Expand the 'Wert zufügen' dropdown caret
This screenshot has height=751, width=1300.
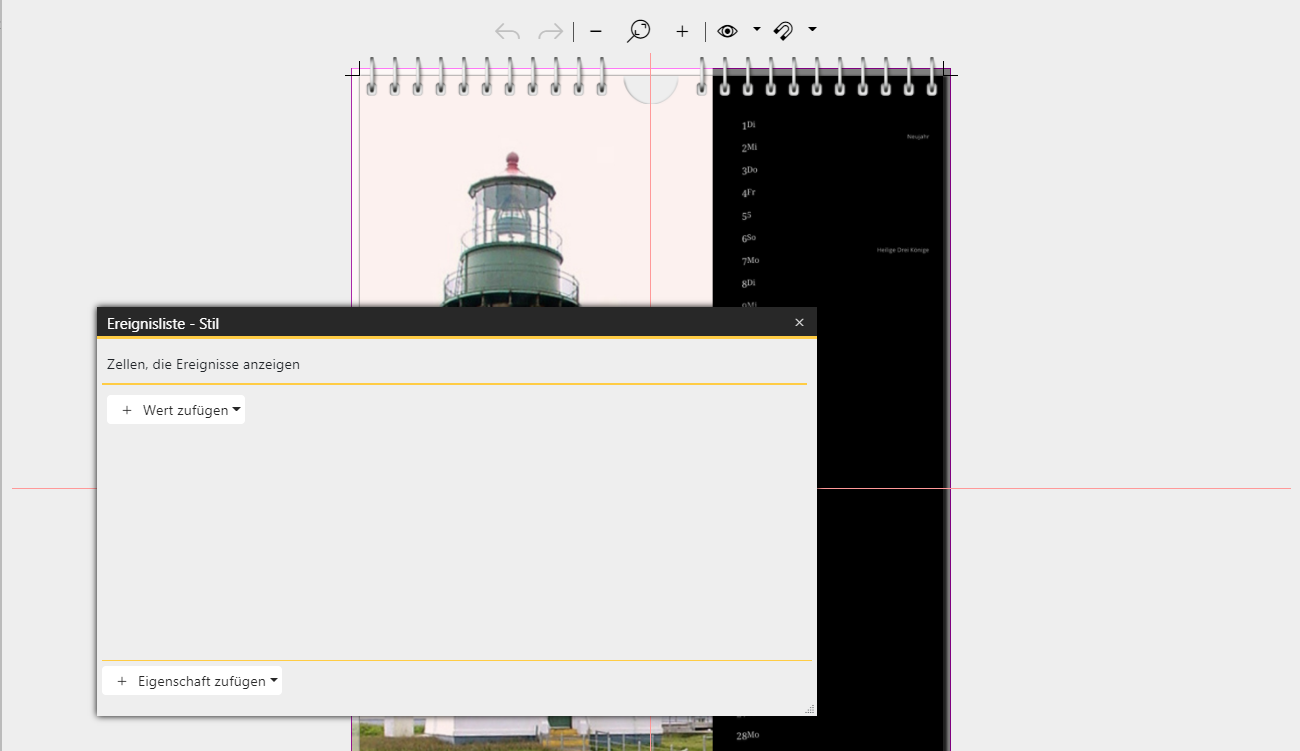coord(237,410)
